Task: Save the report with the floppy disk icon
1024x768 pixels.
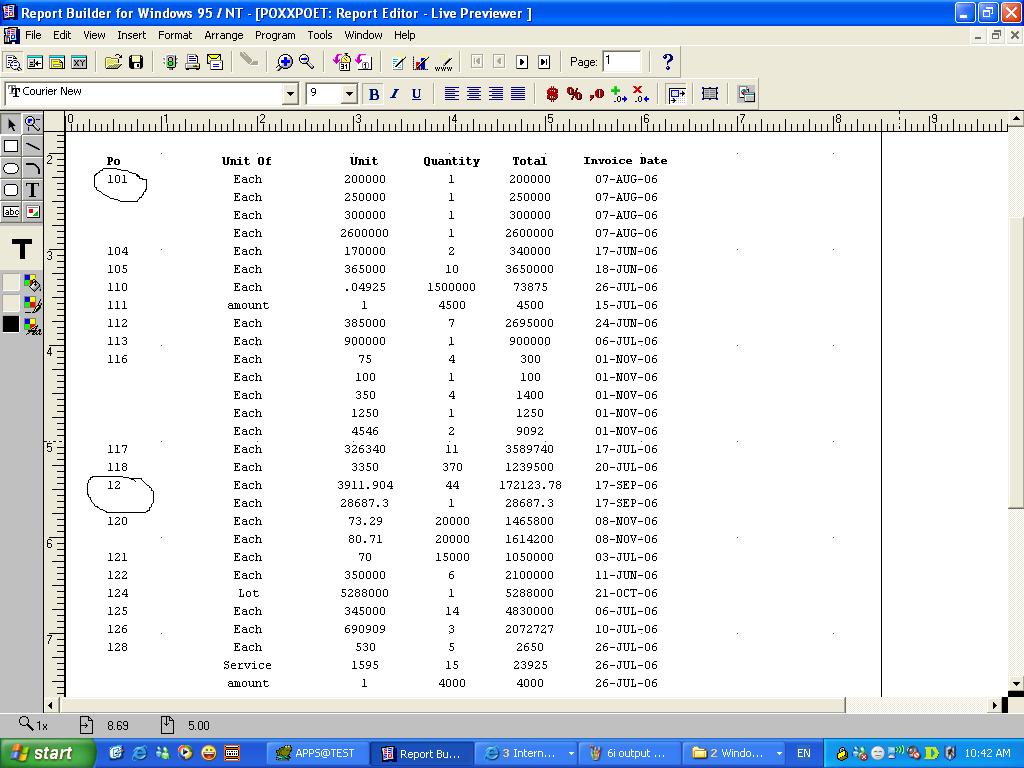Action: [136, 62]
